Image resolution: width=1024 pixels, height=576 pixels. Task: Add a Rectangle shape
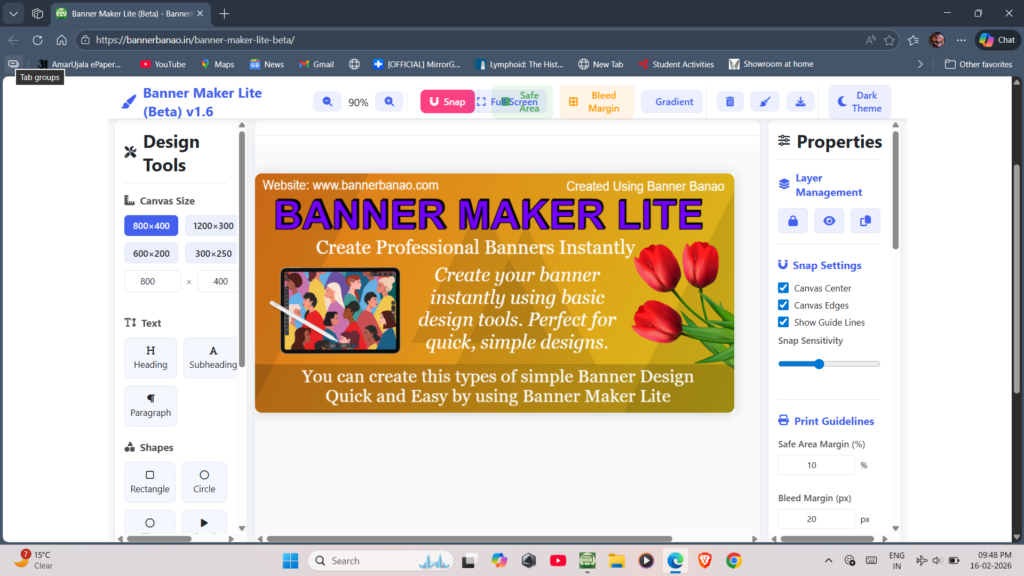[150, 481]
